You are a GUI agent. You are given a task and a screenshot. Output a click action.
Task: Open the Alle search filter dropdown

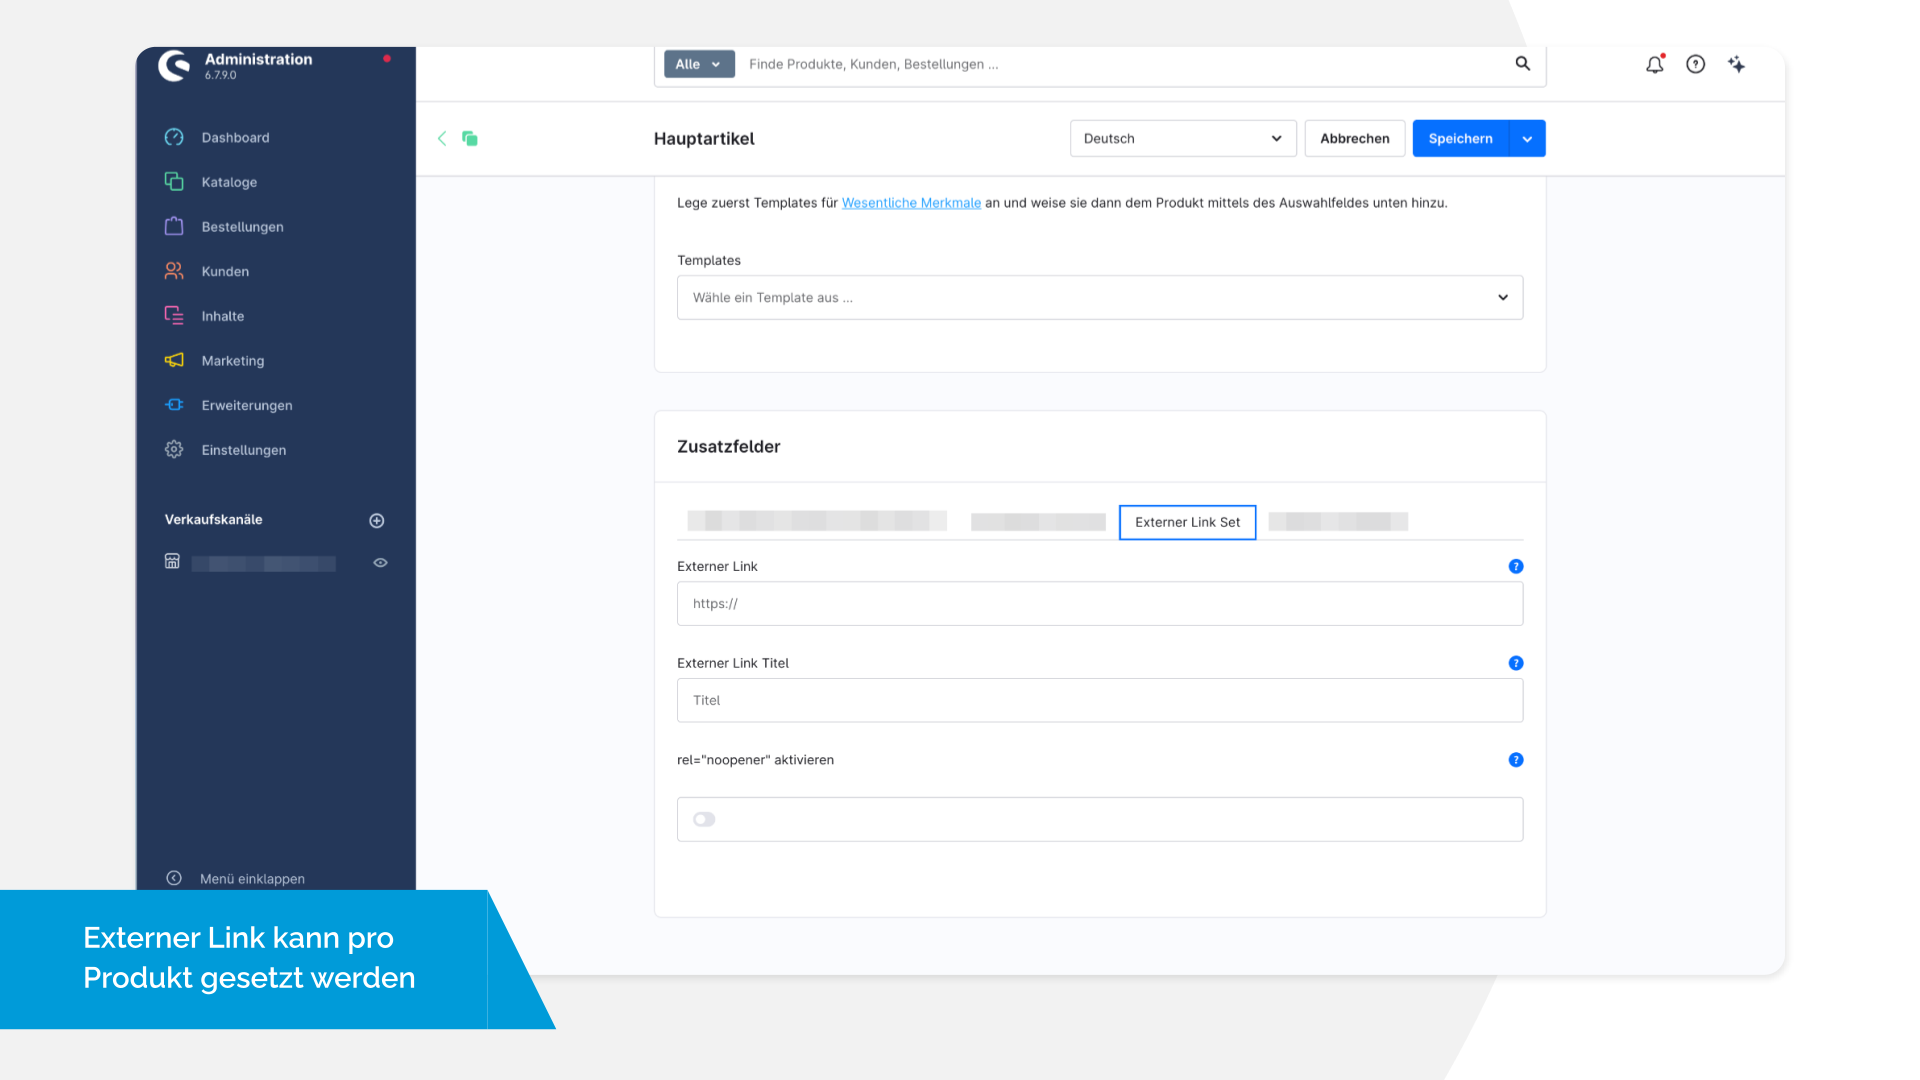point(699,64)
